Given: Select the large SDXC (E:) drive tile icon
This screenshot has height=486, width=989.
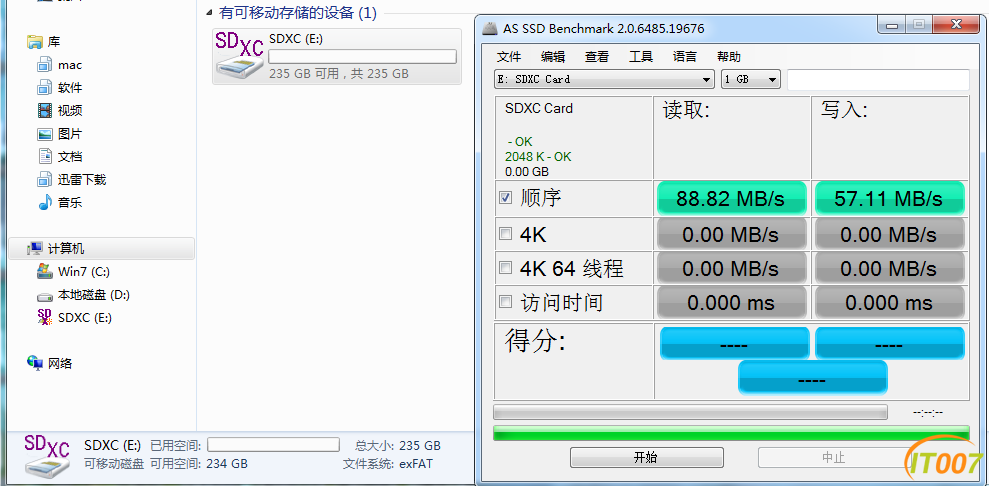Looking at the screenshot, I should (x=239, y=55).
